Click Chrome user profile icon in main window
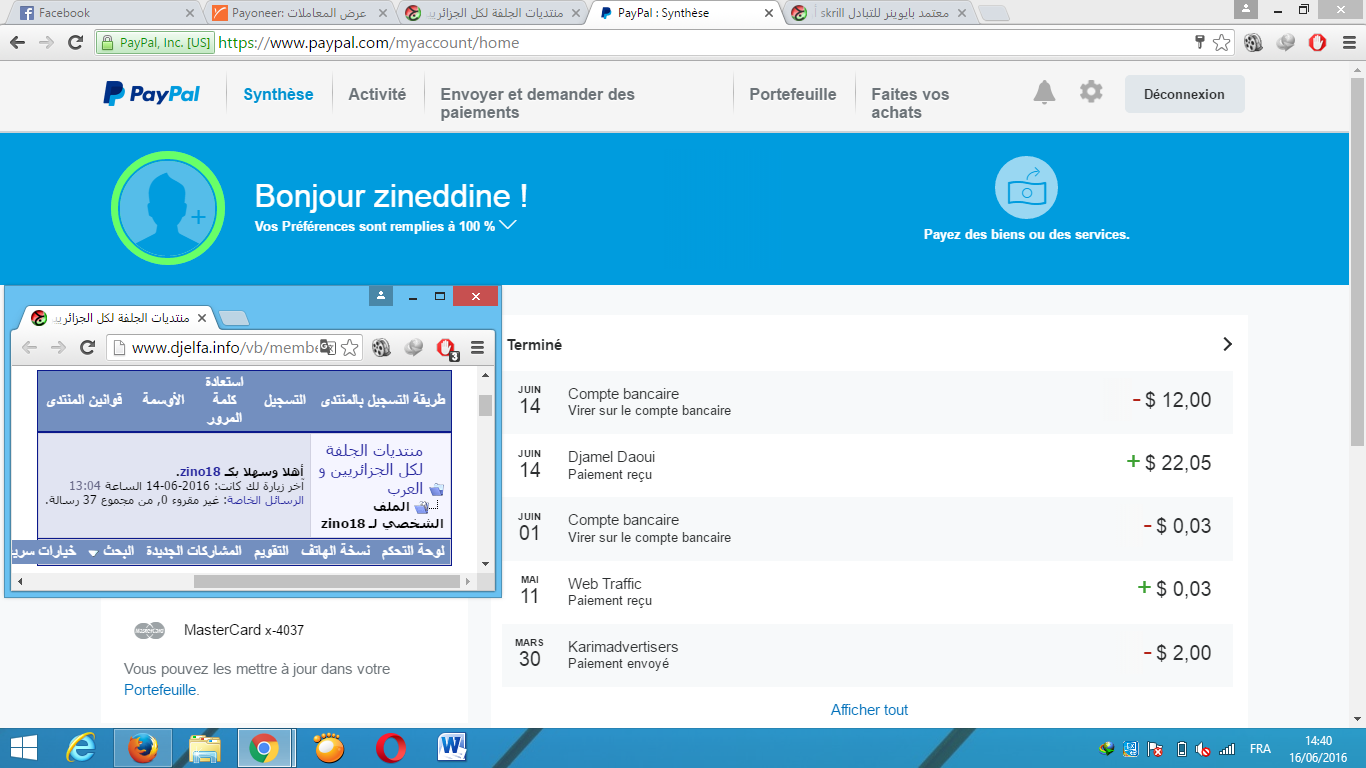1366x768 pixels. pos(1245,9)
